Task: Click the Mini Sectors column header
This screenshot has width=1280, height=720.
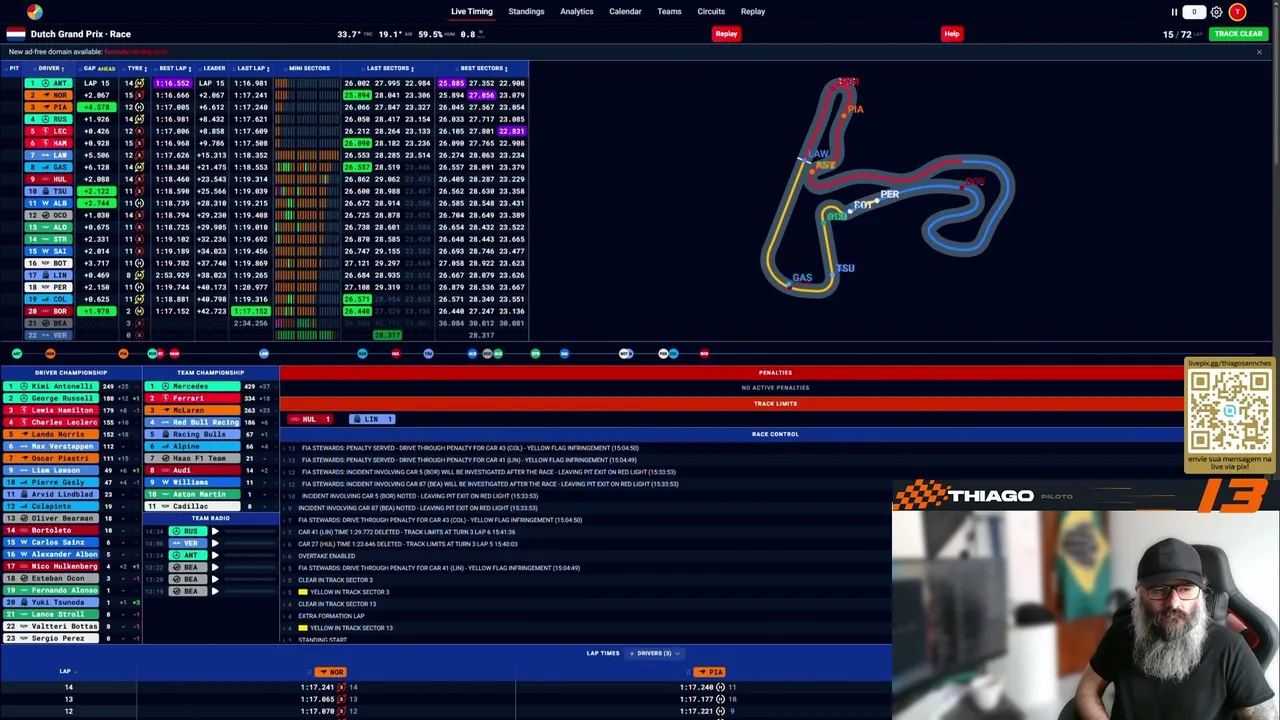Action: click(x=310, y=68)
